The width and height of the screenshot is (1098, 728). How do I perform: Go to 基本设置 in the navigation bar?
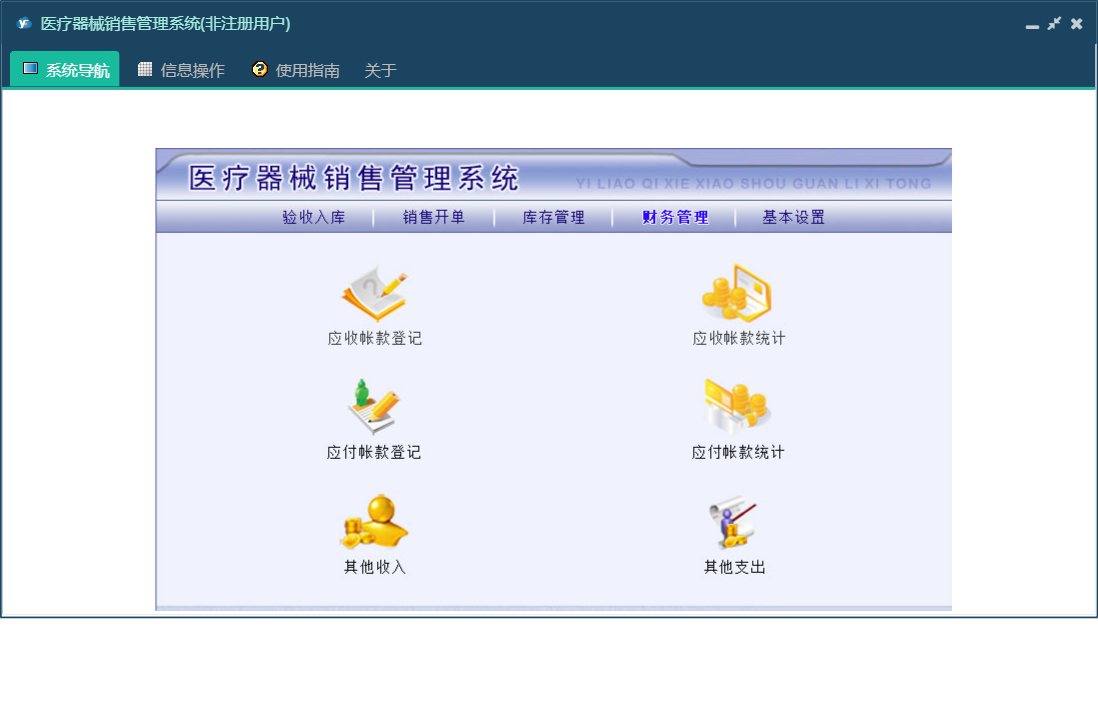(x=794, y=217)
